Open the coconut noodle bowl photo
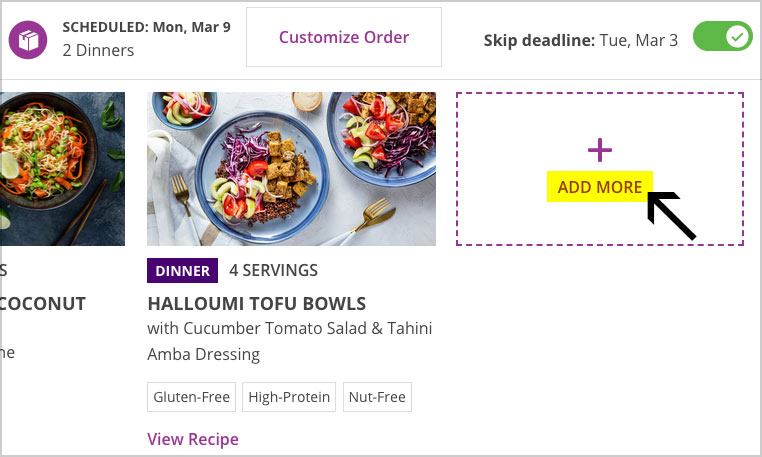 (62, 169)
